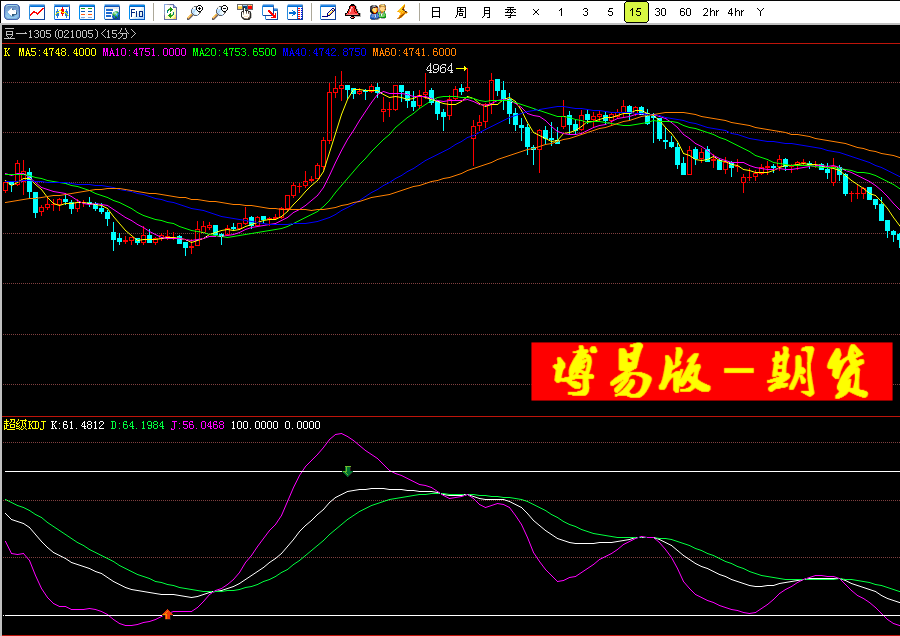
Task: Open the drawing pen tool icon
Action: coord(328,12)
